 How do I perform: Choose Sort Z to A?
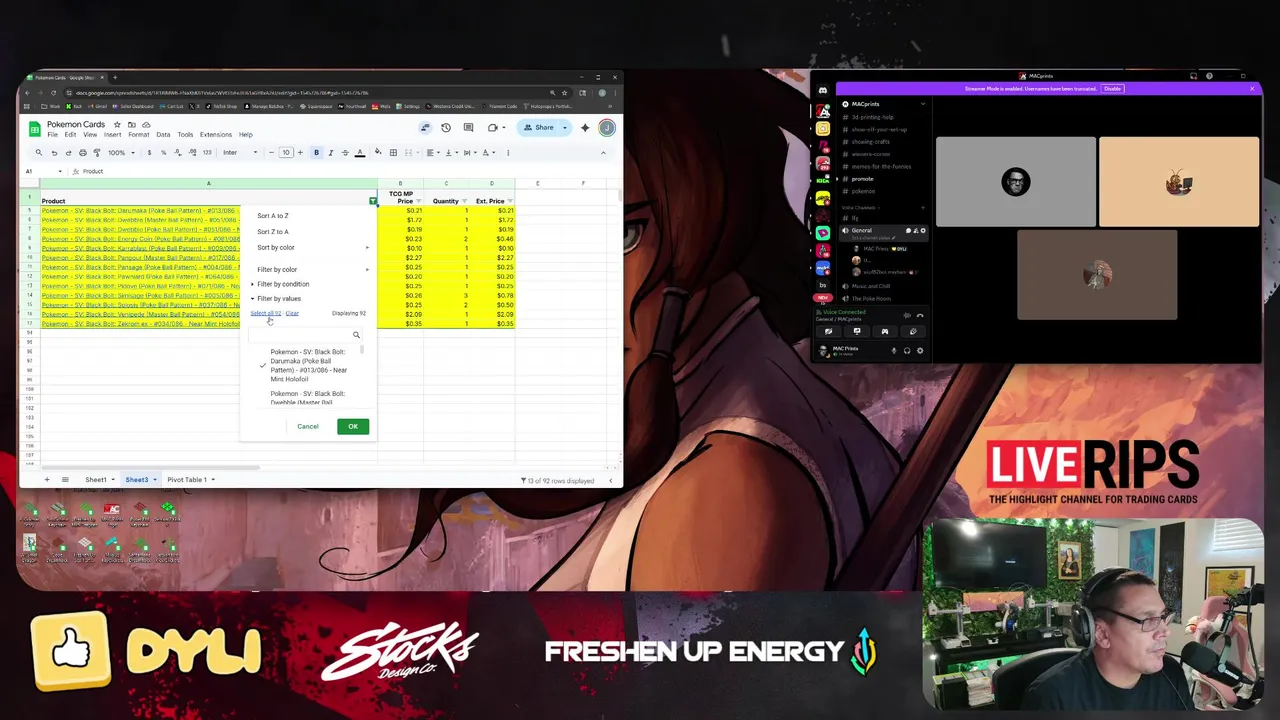tap(273, 232)
